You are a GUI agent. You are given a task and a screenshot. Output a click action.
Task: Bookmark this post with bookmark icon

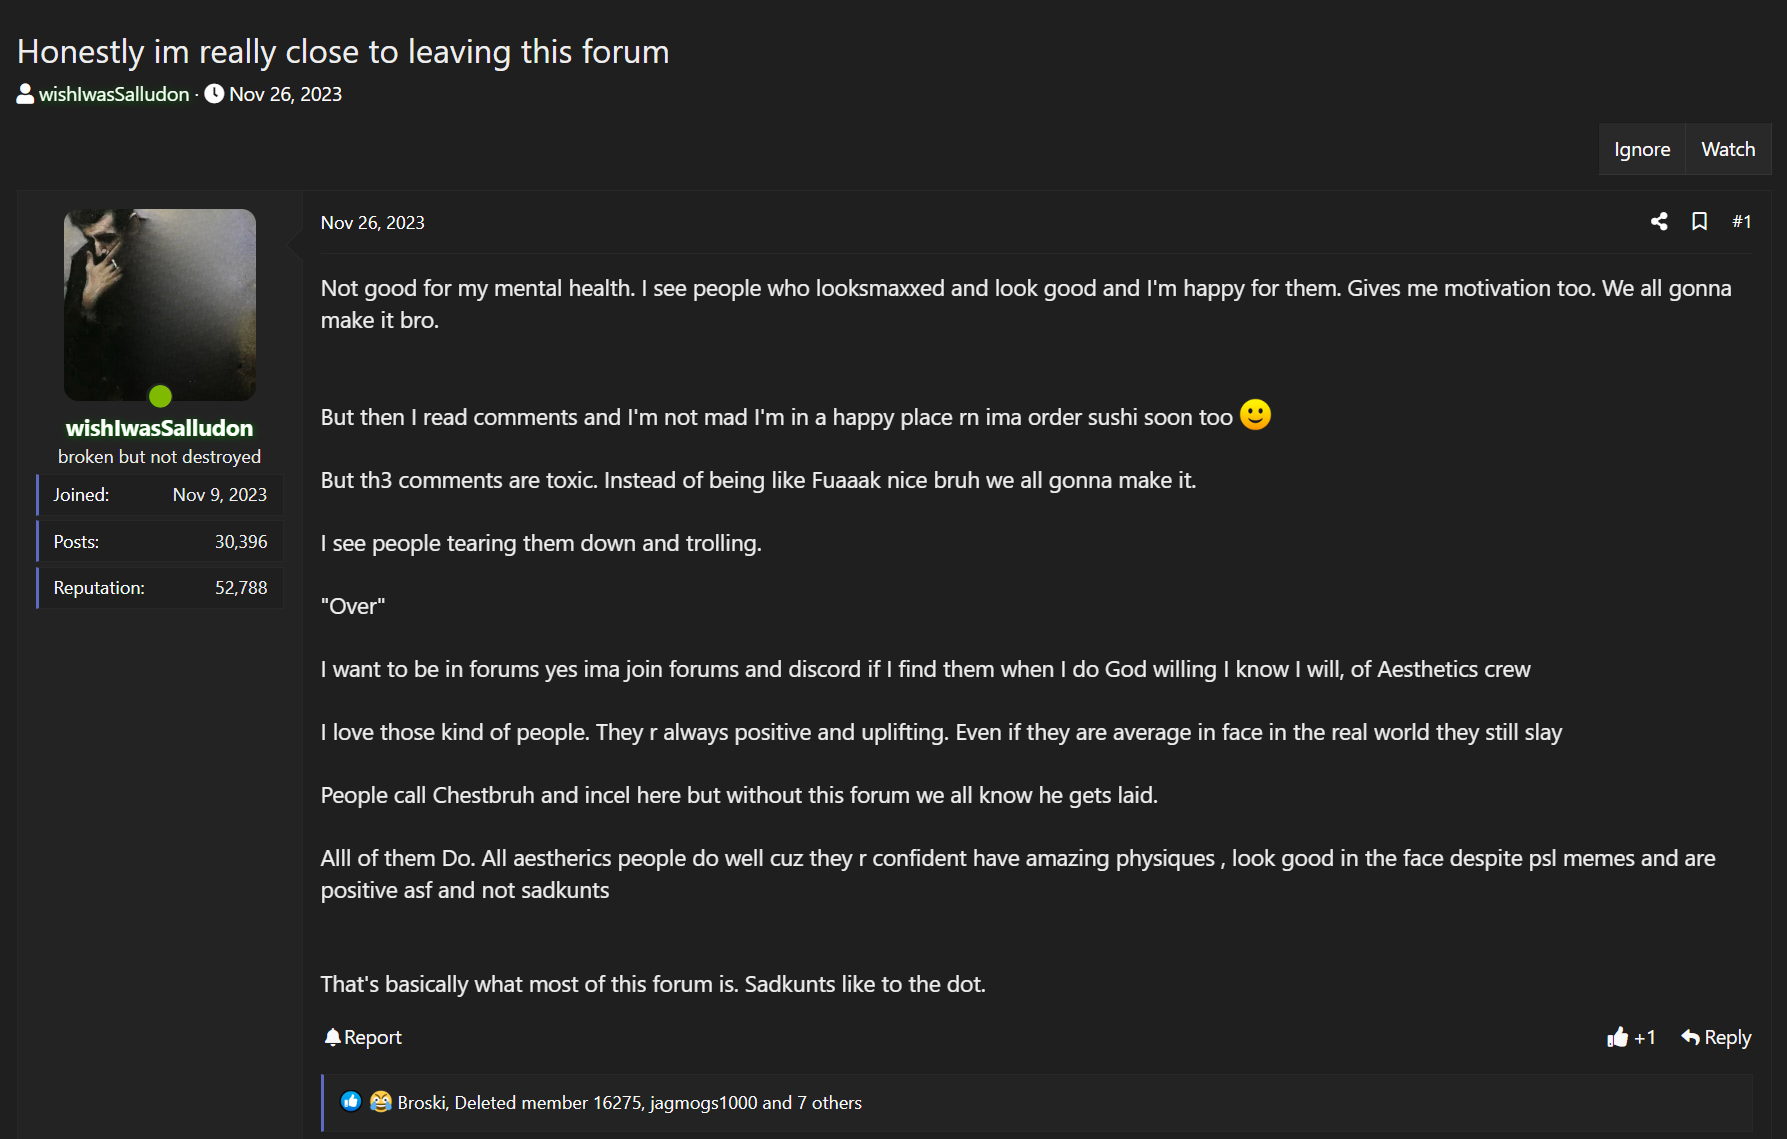pos(1699,222)
